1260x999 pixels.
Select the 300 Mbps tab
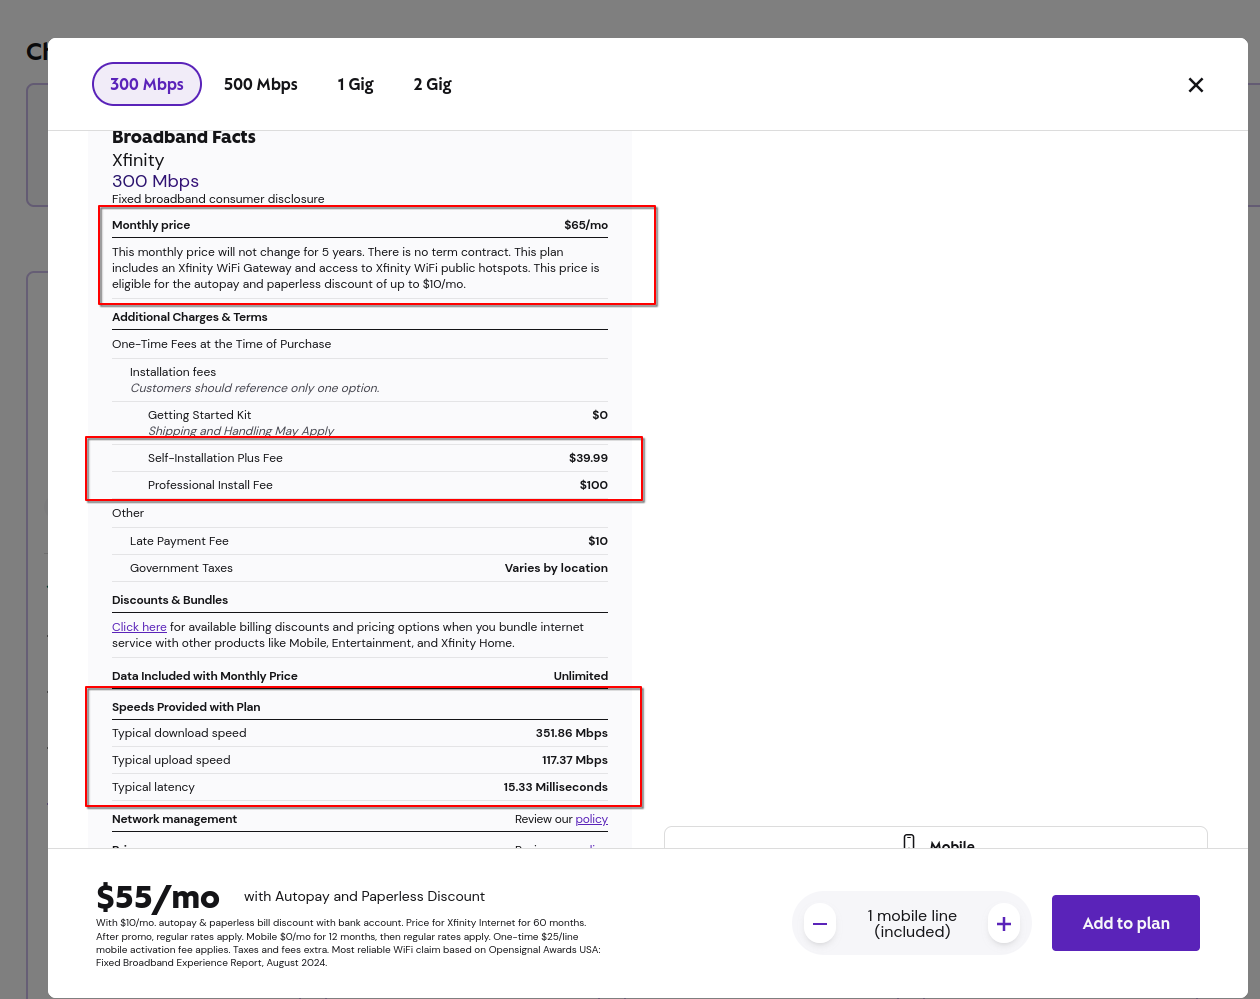(x=147, y=84)
